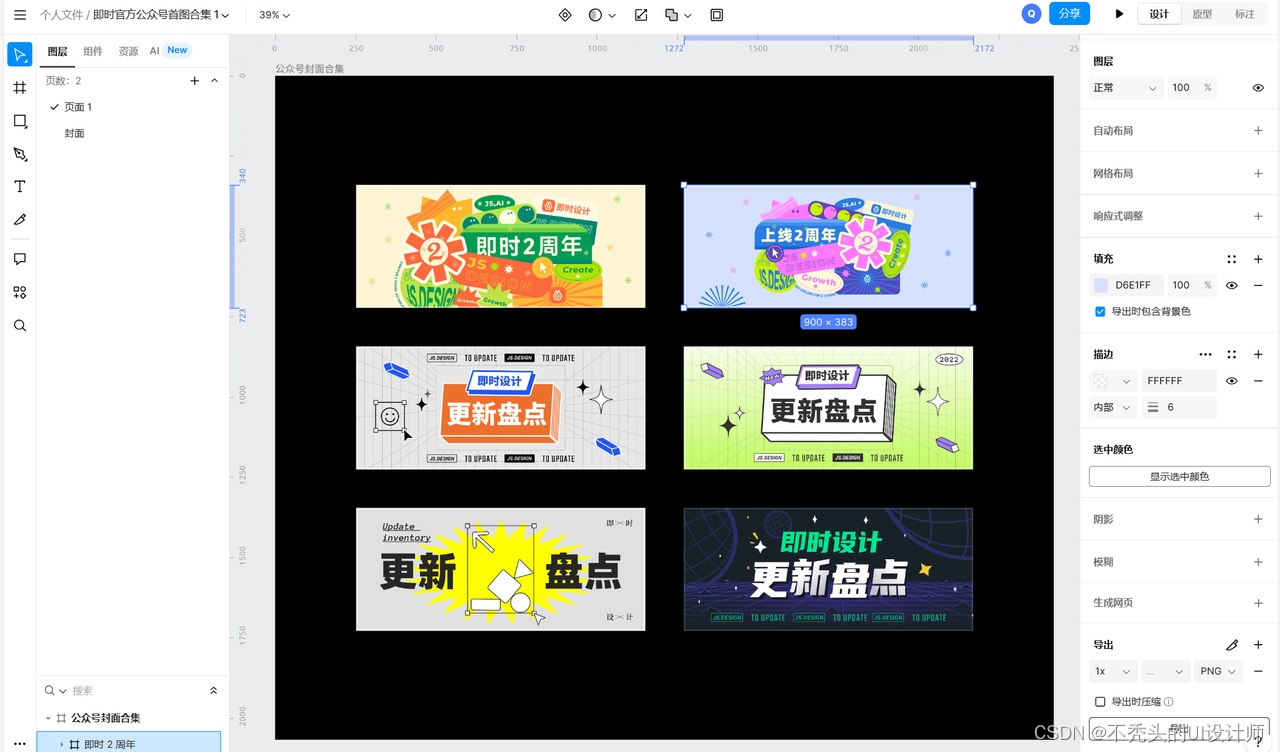Screen dimensions: 1280x752
Task: Switch to the 原型 tab
Action: (1202, 14)
